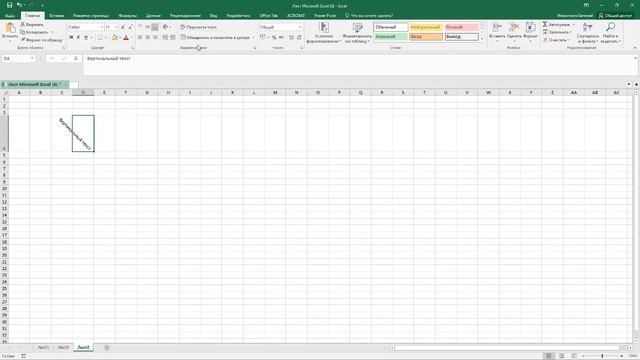The image size is (640, 360).
Task: Expand the Merge and Center dropdown arrow
Action: pos(253,38)
